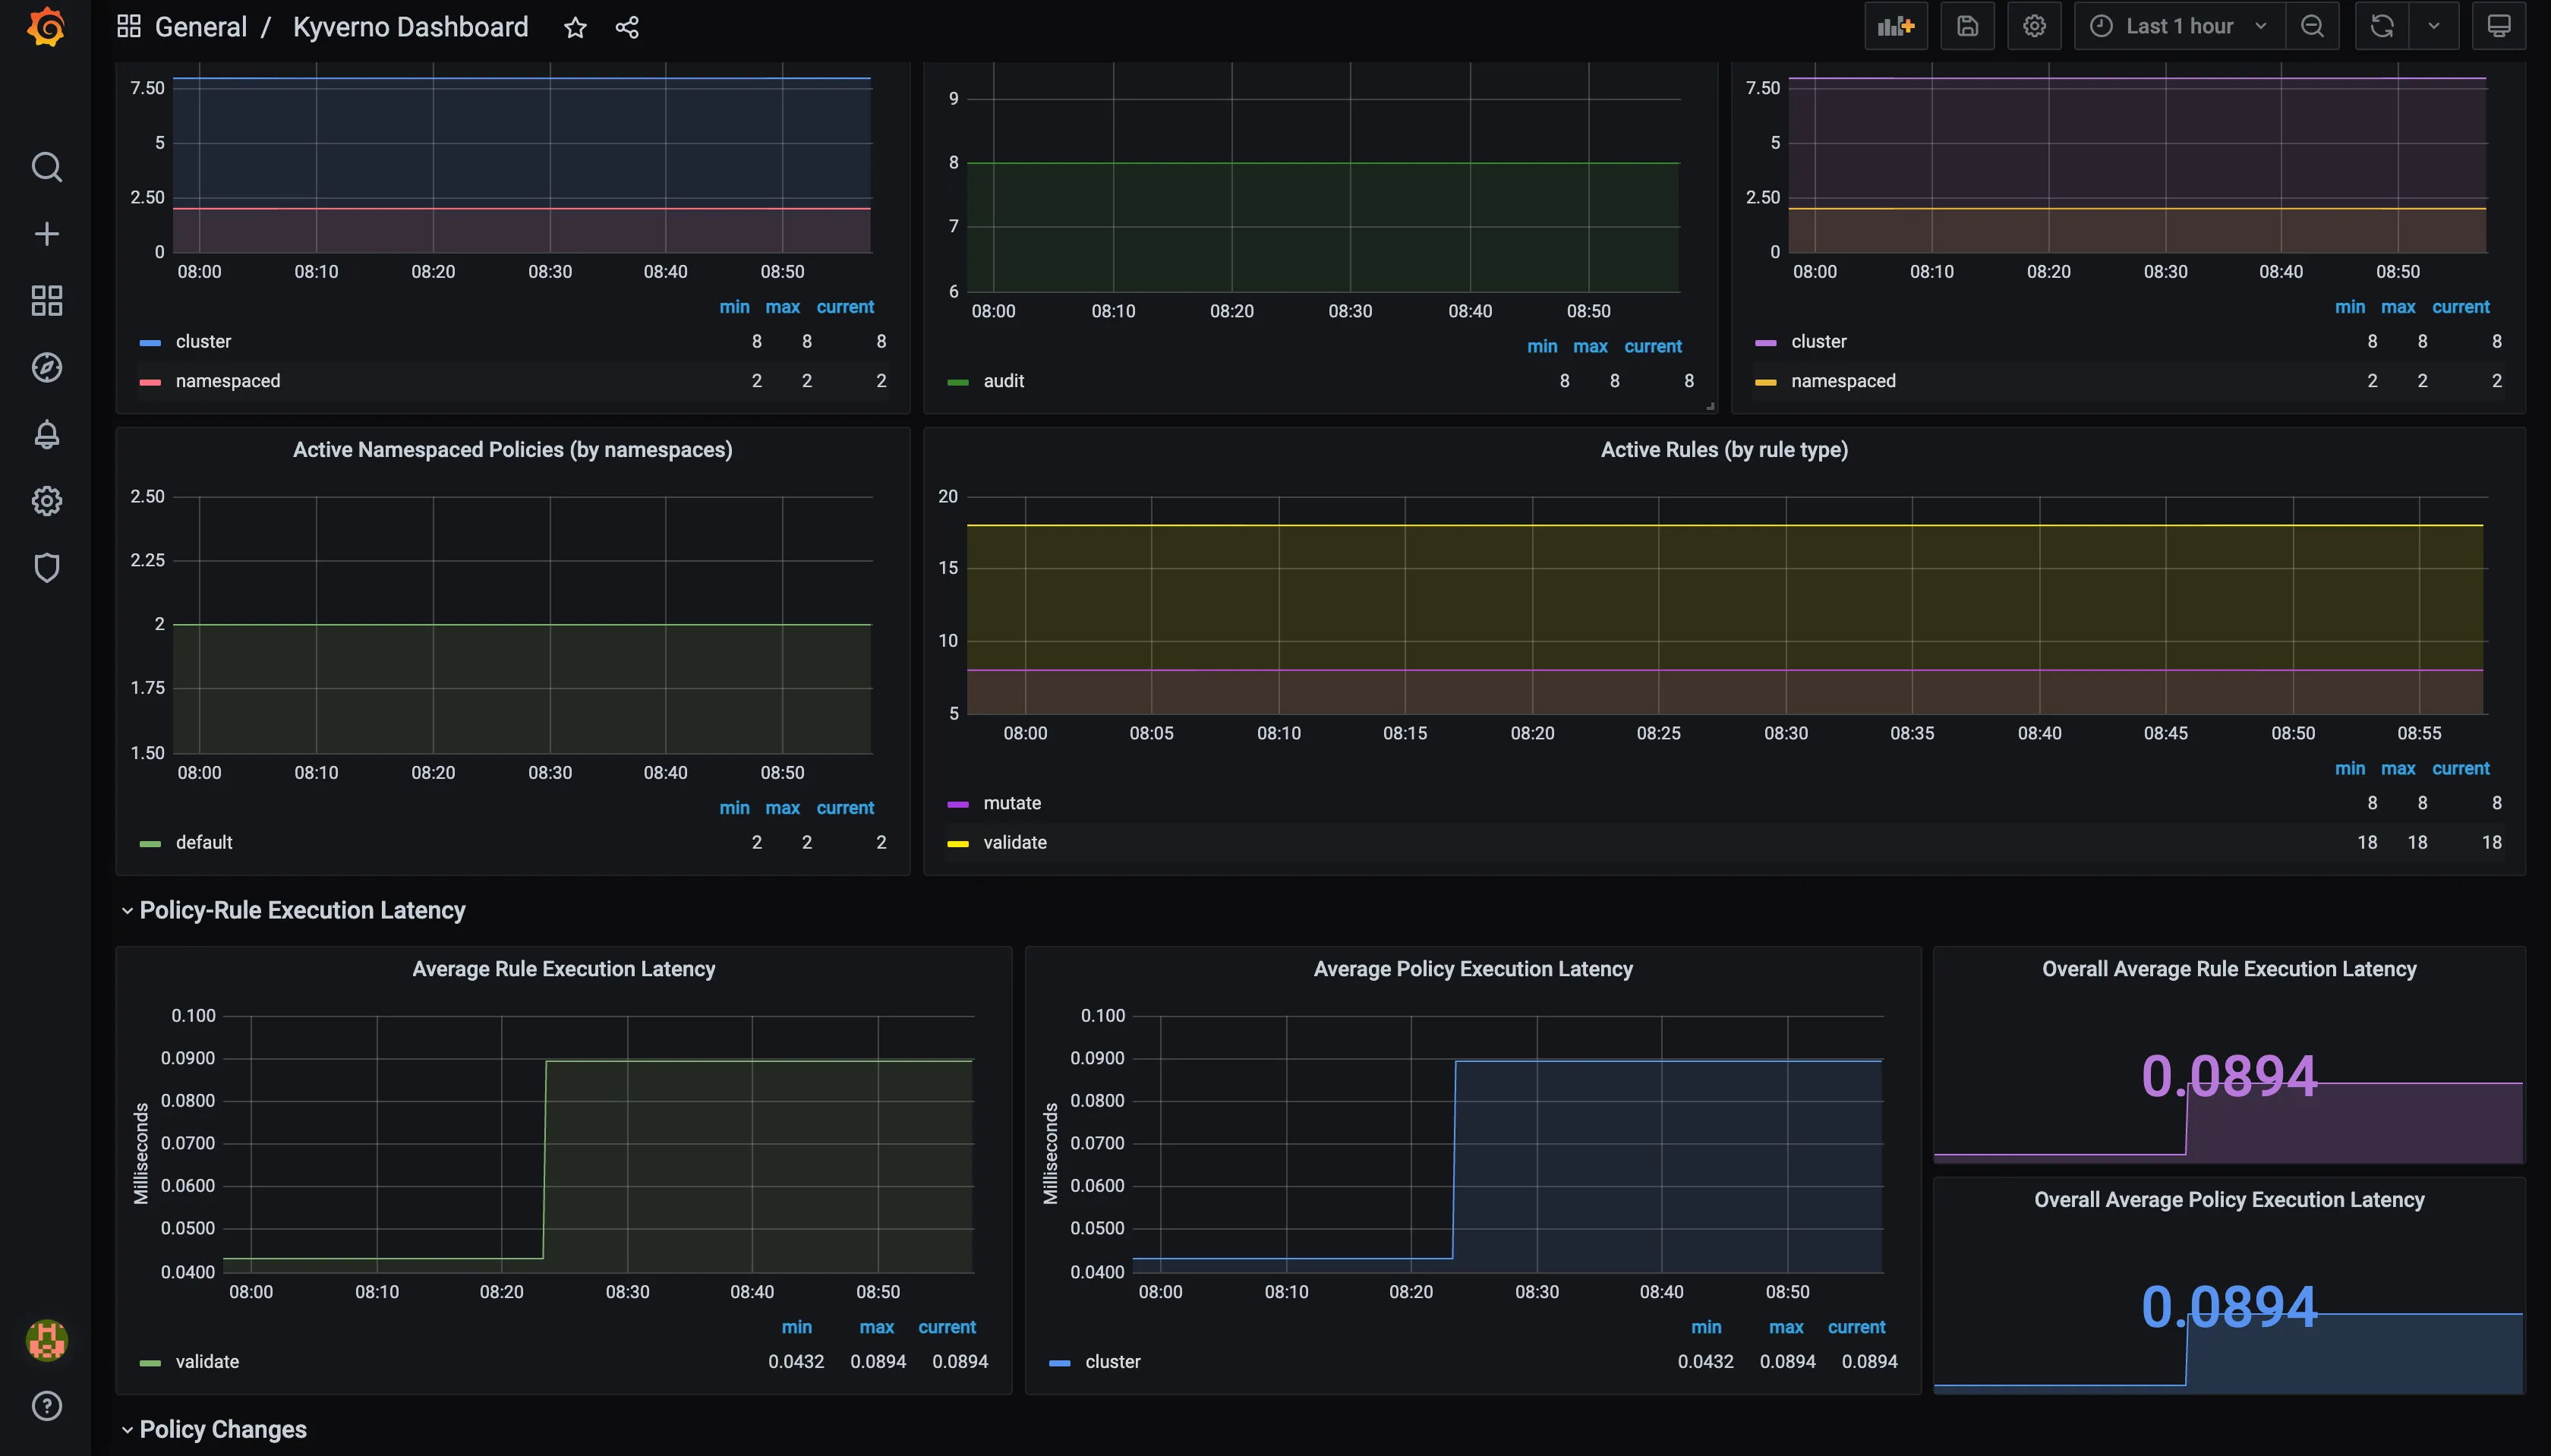Image resolution: width=2551 pixels, height=1456 pixels.
Task: Open the General folder in breadcrumb
Action: (201, 27)
